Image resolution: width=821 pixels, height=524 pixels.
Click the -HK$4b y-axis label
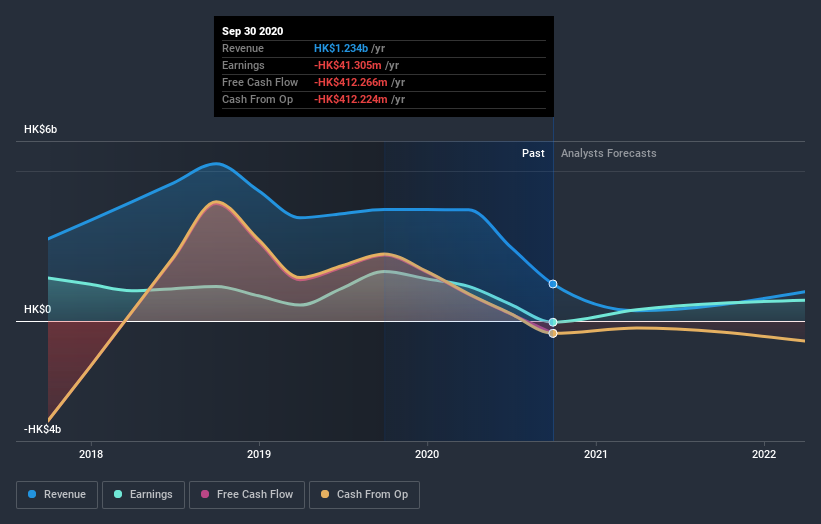42,429
